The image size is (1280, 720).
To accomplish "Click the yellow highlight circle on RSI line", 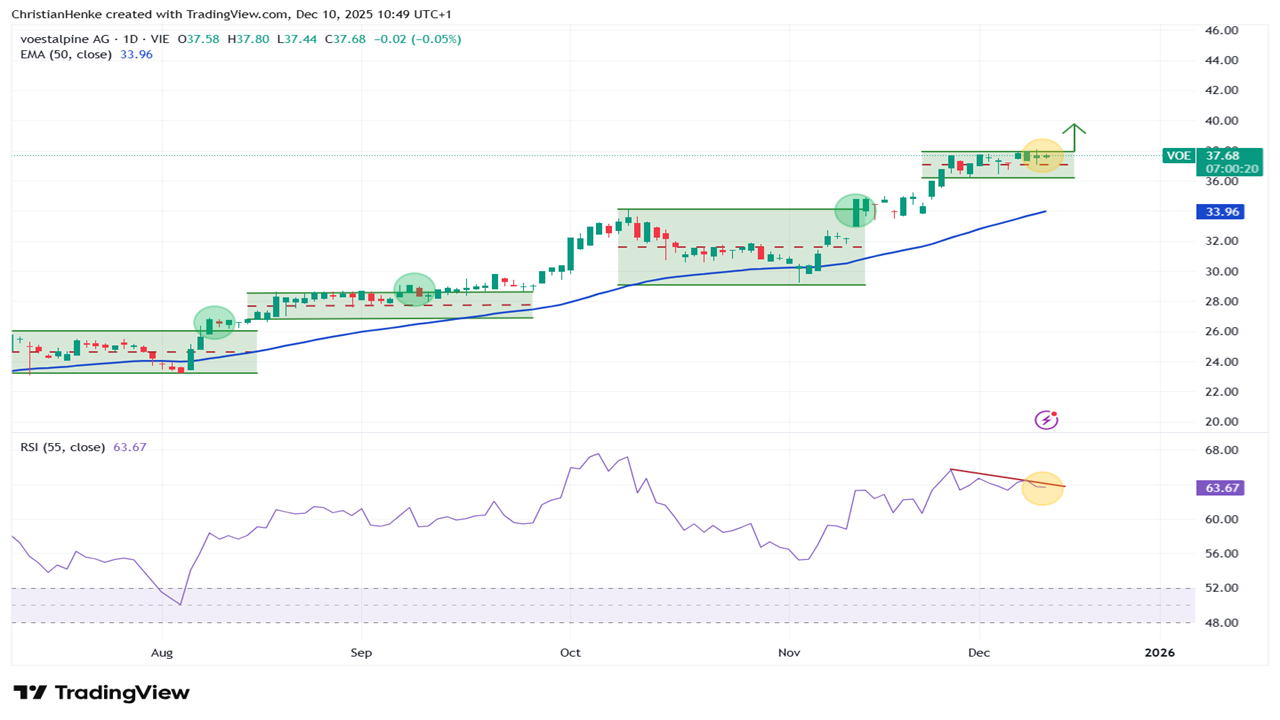I will click(x=1042, y=488).
